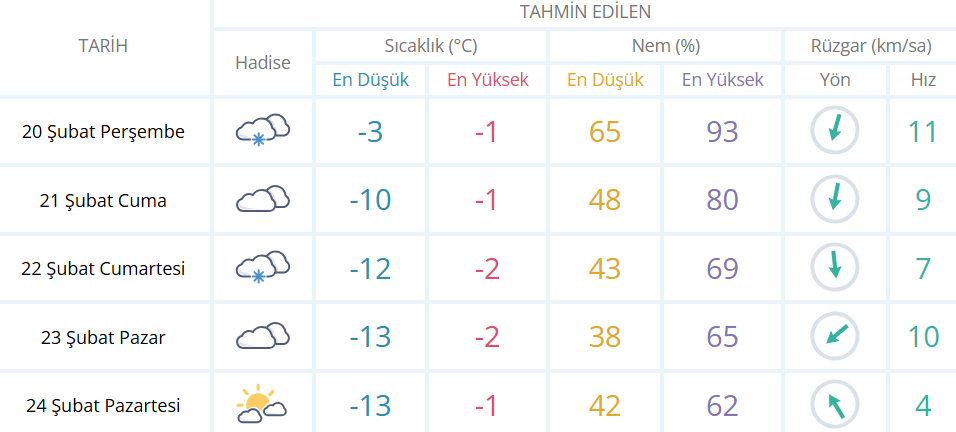Click the snowy cloud icon for 20 Şubat Perşembe
Image resolution: width=956 pixels, height=432 pixels.
pyautogui.click(x=263, y=131)
